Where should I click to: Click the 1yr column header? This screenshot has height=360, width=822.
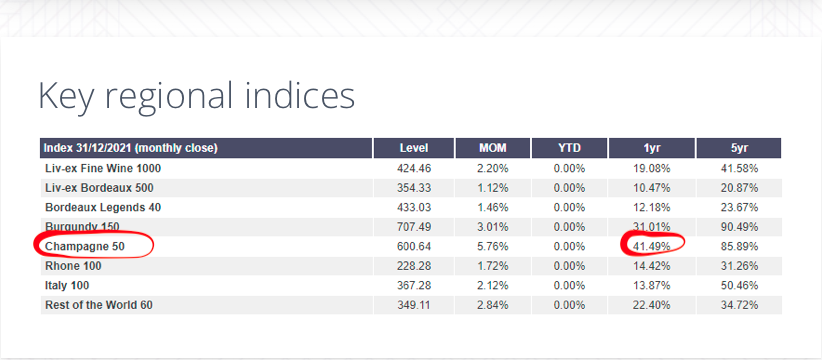pos(652,148)
